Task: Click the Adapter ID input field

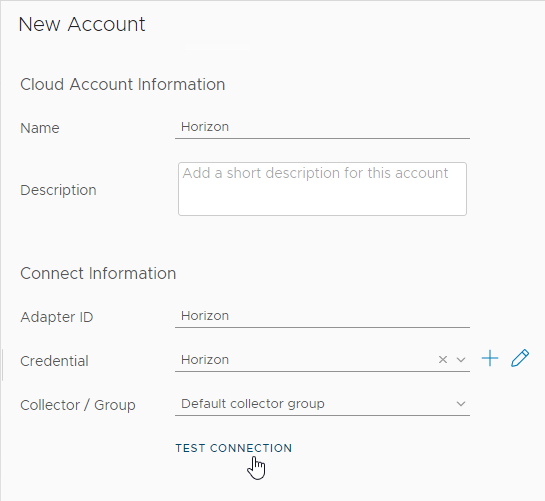Action: point(322,316)
